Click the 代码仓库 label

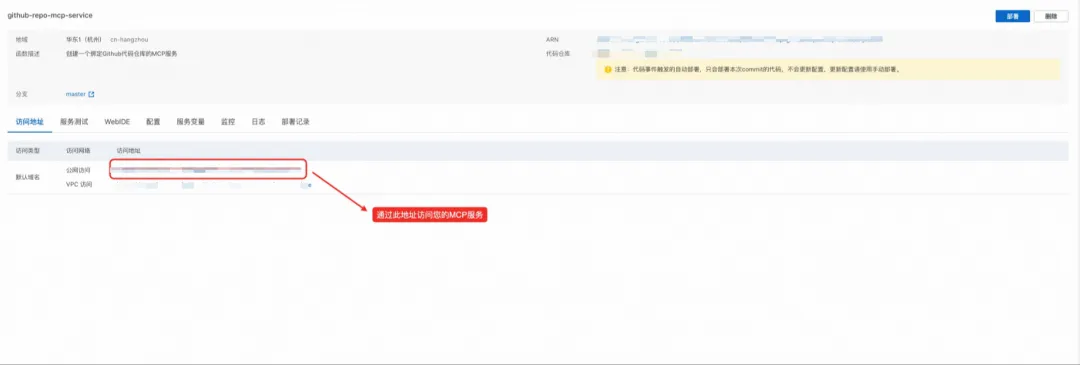click(x=558, y=53)
